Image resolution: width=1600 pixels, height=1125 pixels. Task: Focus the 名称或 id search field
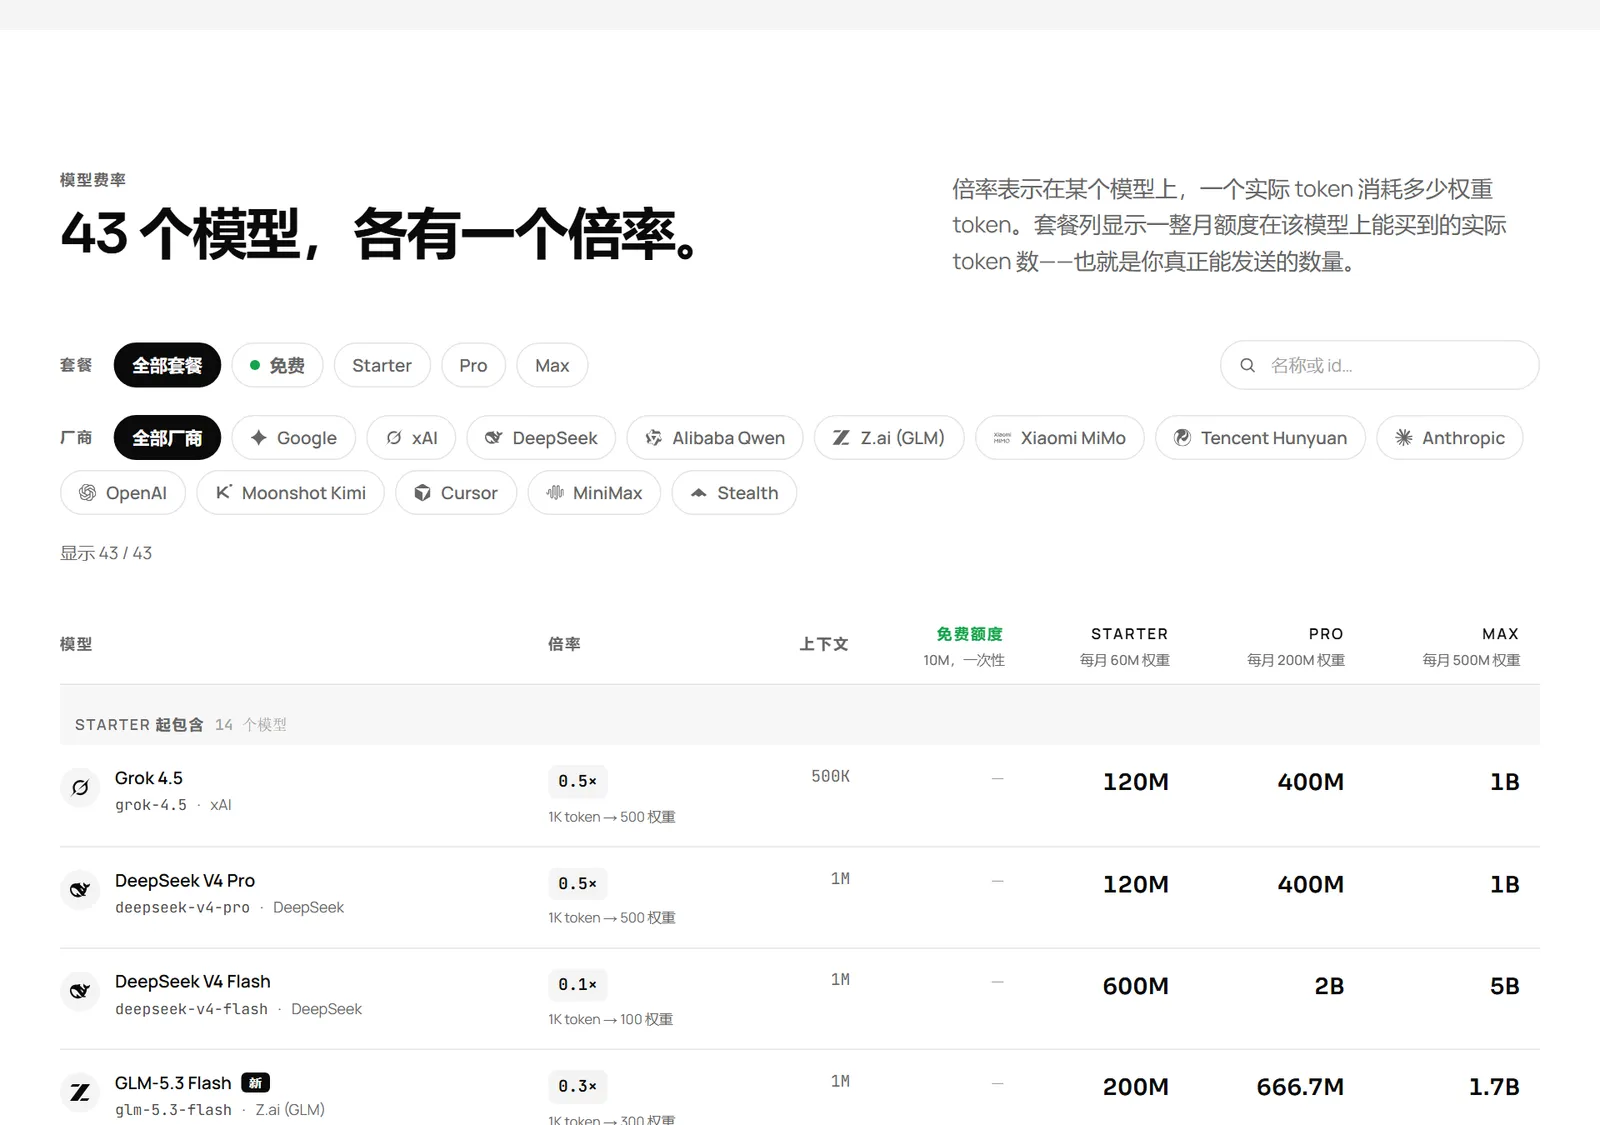coord(1380,365)
